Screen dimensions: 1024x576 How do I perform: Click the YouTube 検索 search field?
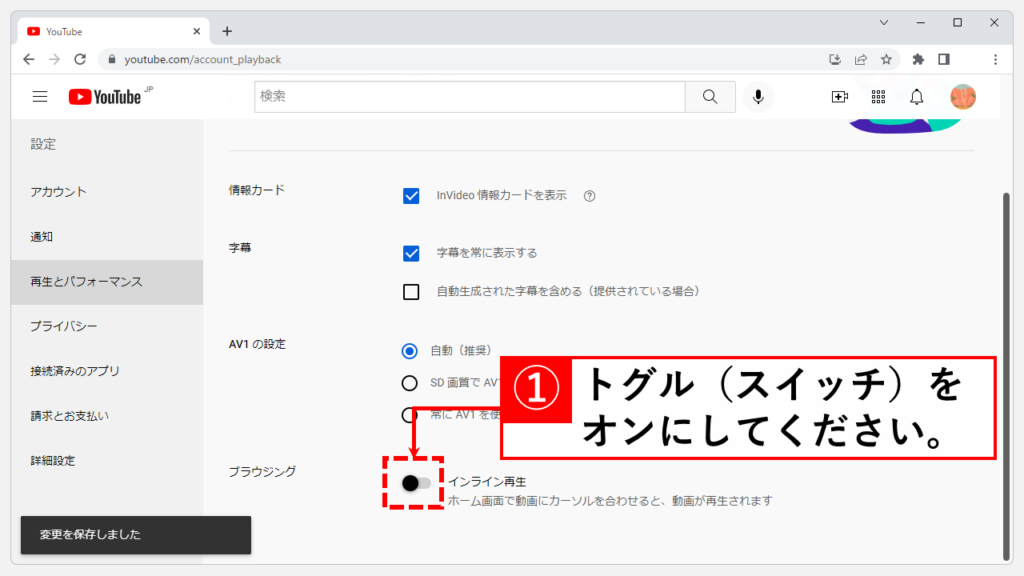(x=469, y=97)
